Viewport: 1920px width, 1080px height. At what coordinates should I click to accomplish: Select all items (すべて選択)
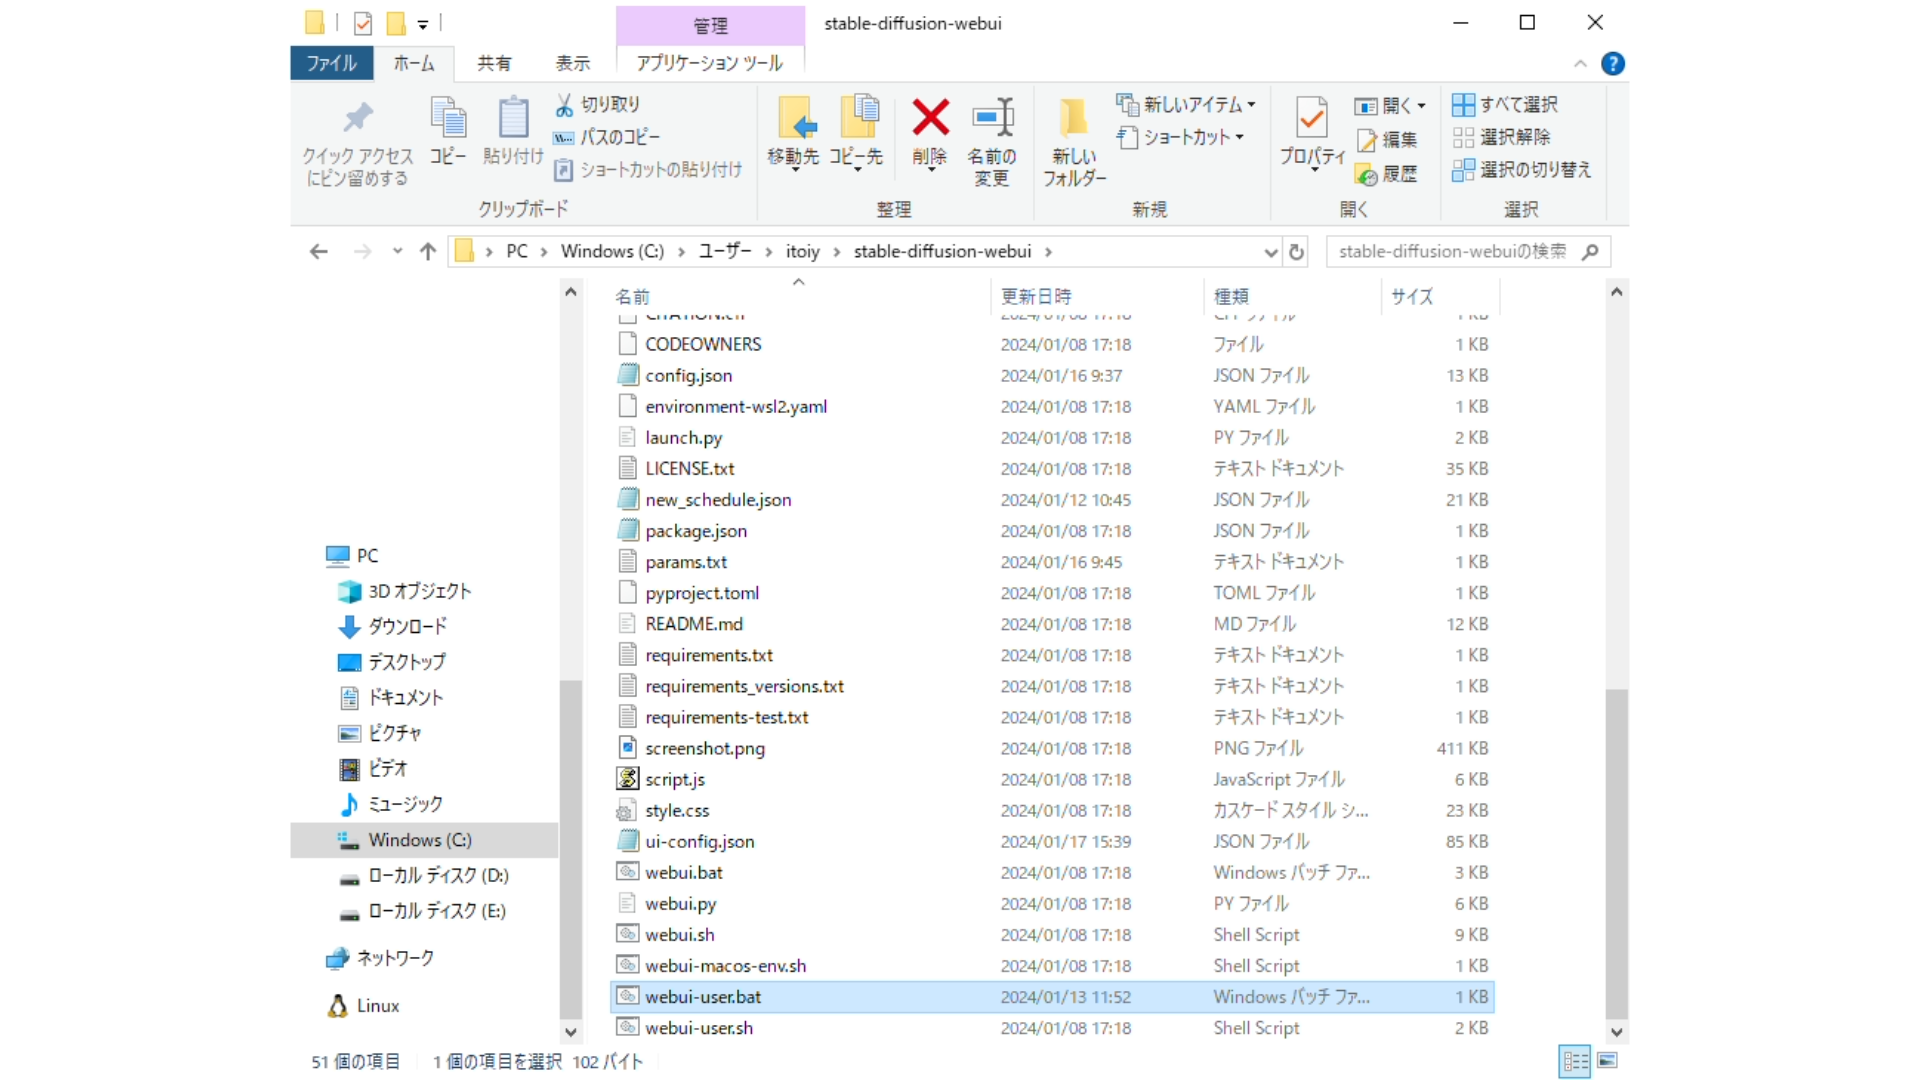pyautogui.click(x=1505, y=104)
